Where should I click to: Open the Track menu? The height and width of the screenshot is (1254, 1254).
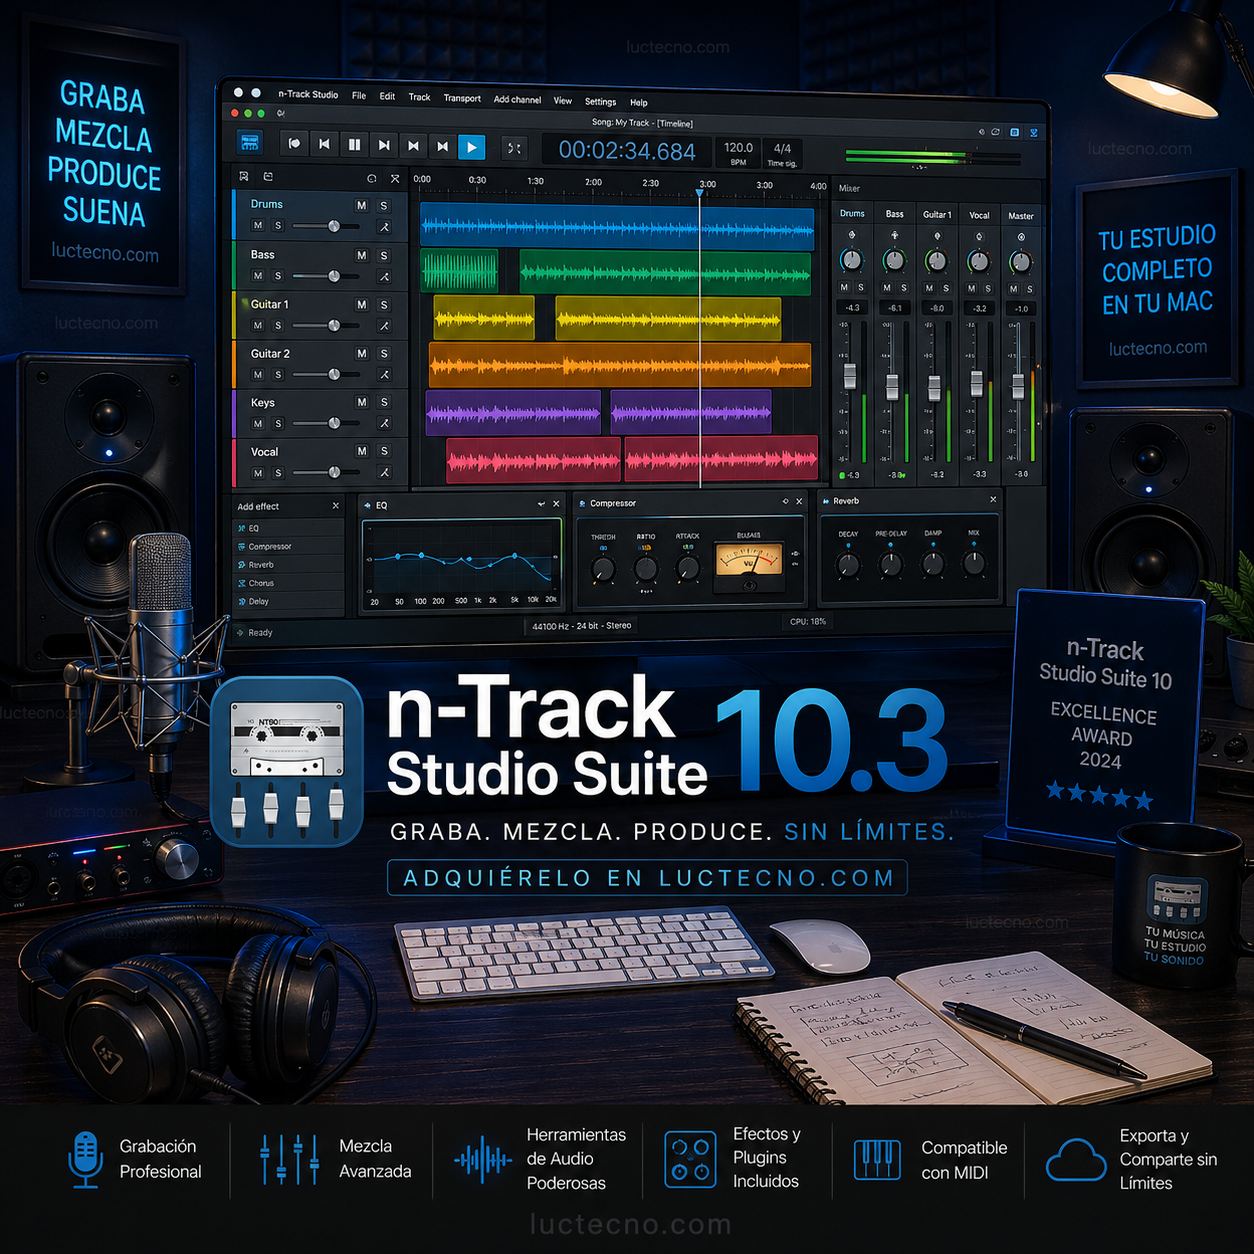419,98
